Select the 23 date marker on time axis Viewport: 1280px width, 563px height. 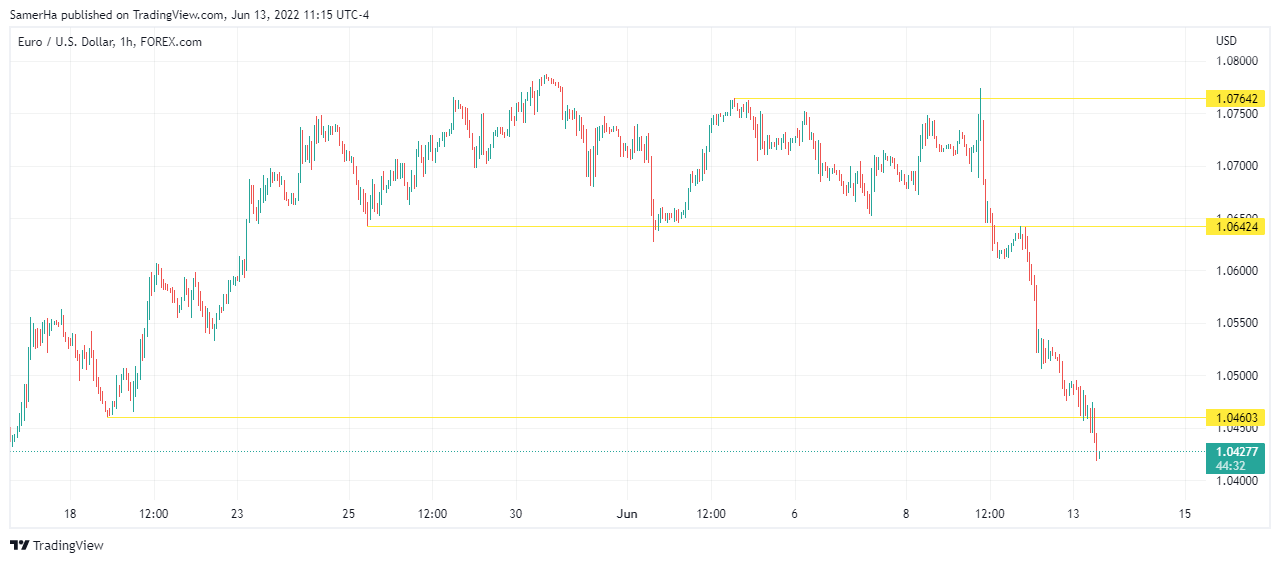point(237,514)
